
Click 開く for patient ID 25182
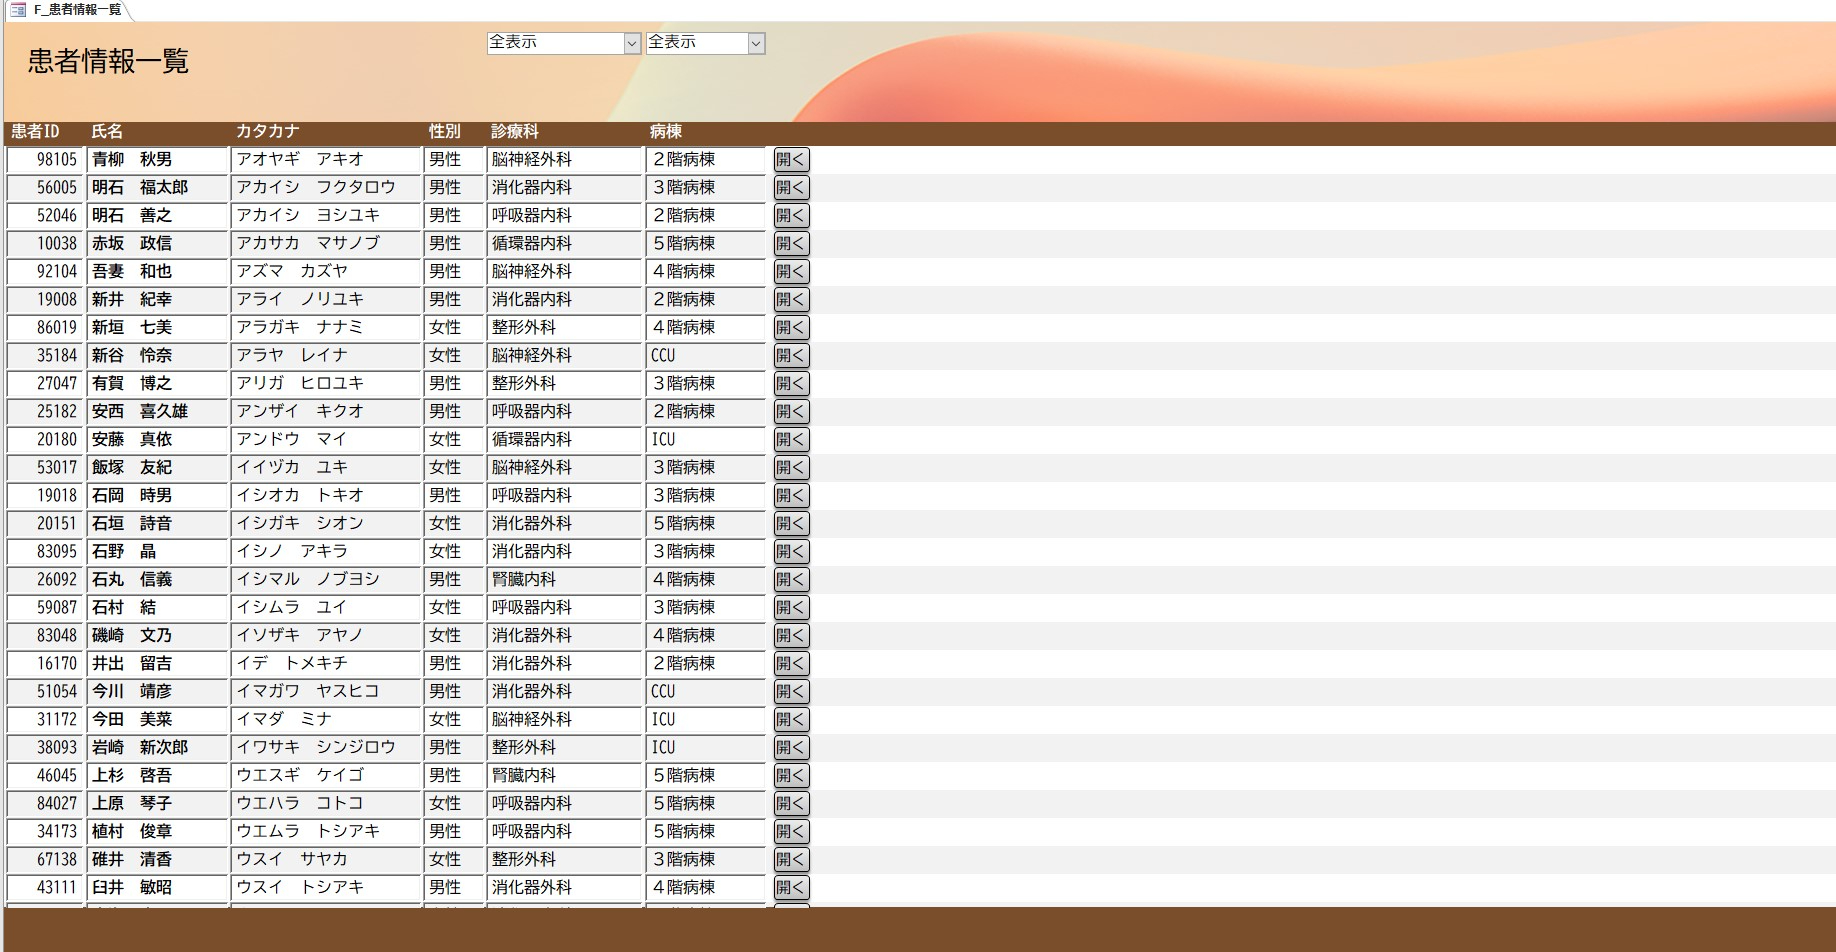(791, 411)
